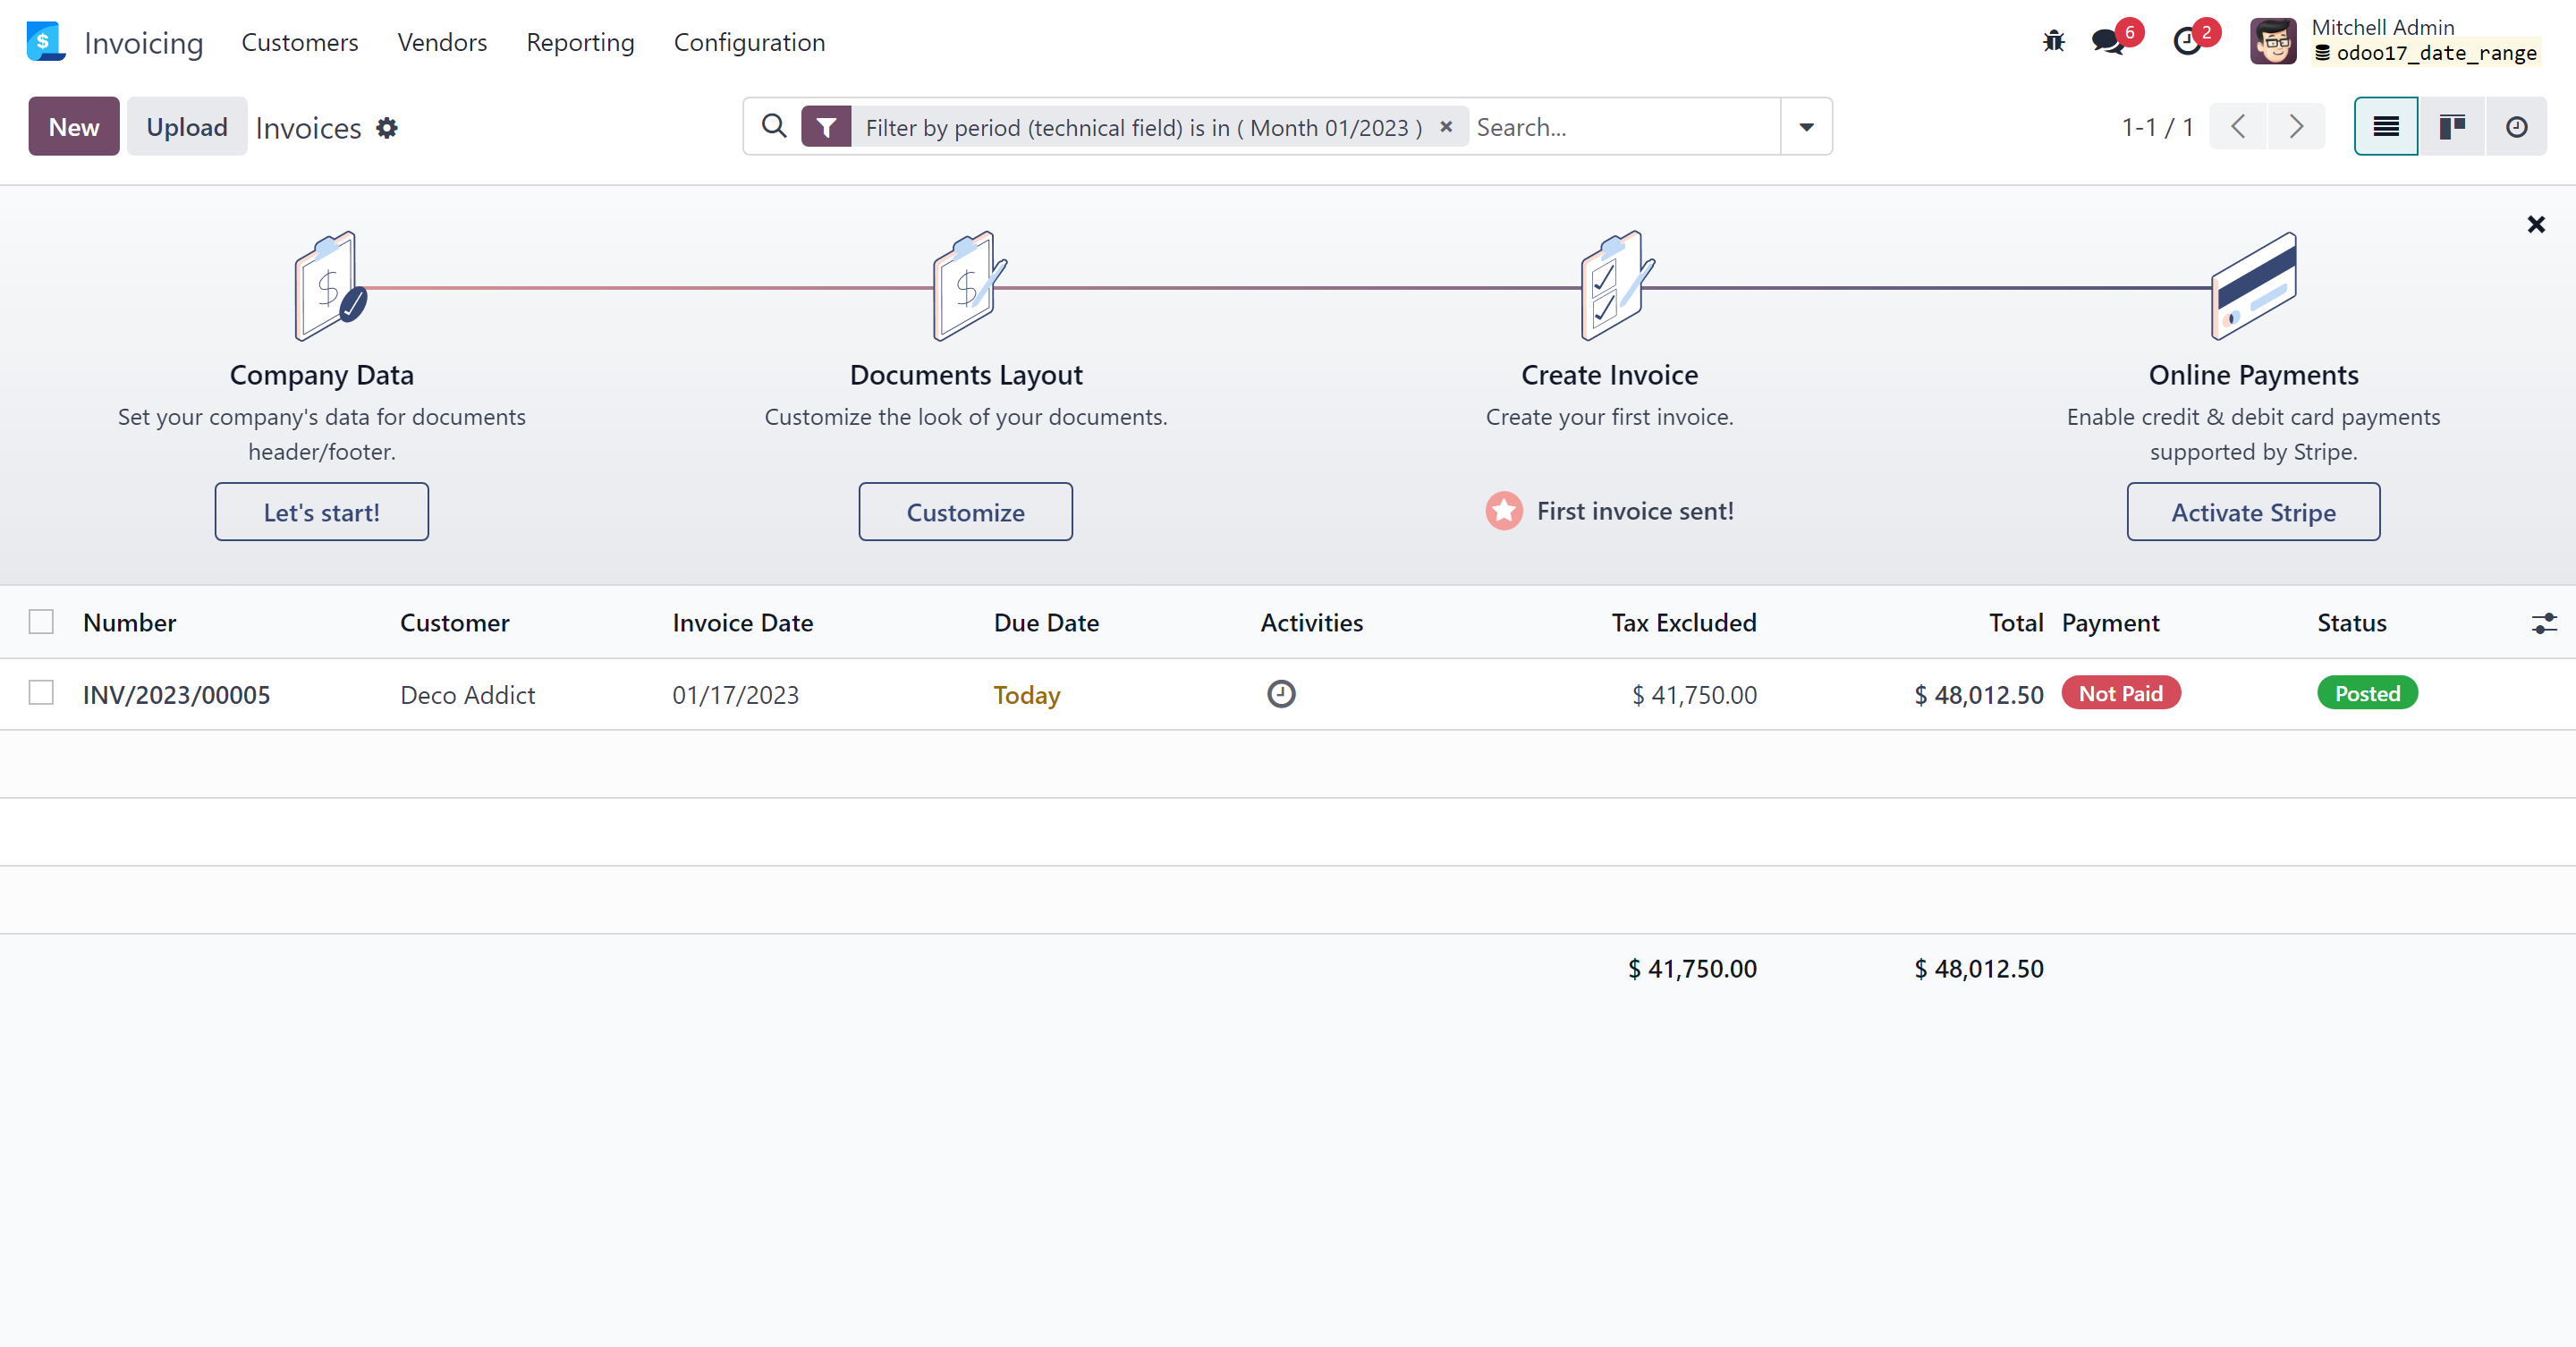2576x1347 pixels.
Task: Select the checkbox for INV/2023/00005
Action: (41, 693)
